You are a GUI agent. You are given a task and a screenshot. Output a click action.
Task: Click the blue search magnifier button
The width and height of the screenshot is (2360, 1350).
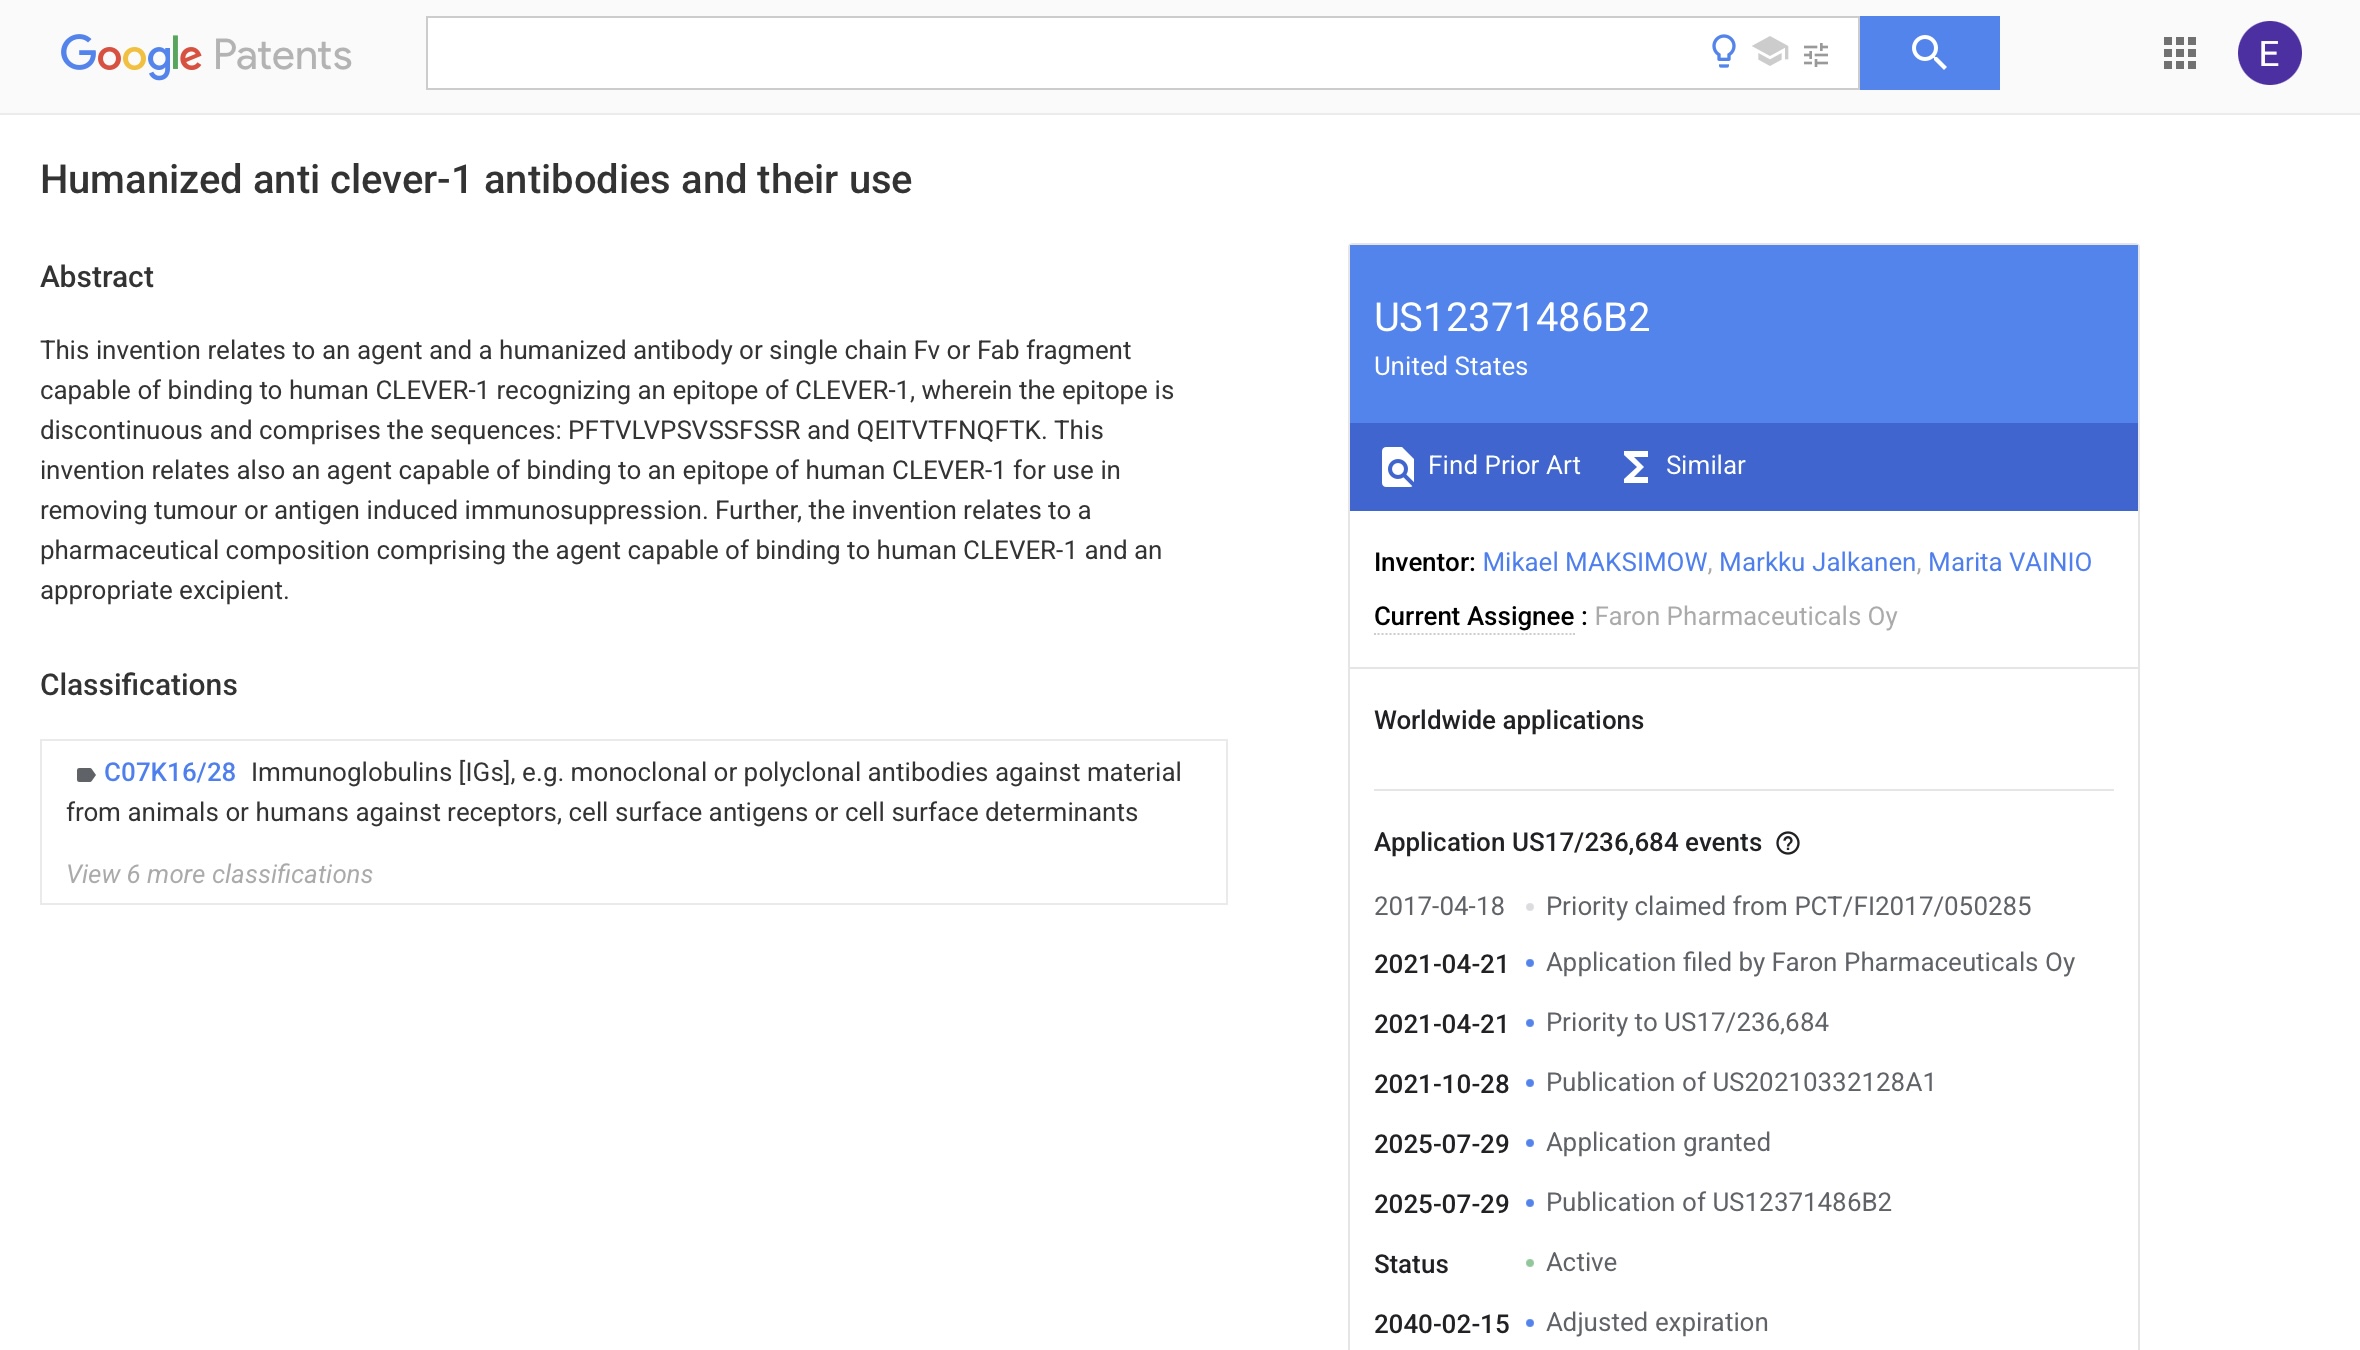(1929, 53)
